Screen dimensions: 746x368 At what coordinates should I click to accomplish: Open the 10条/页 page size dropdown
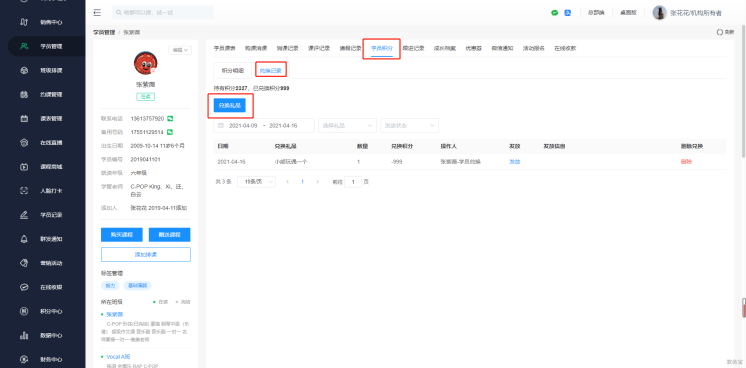pos(256,182)
